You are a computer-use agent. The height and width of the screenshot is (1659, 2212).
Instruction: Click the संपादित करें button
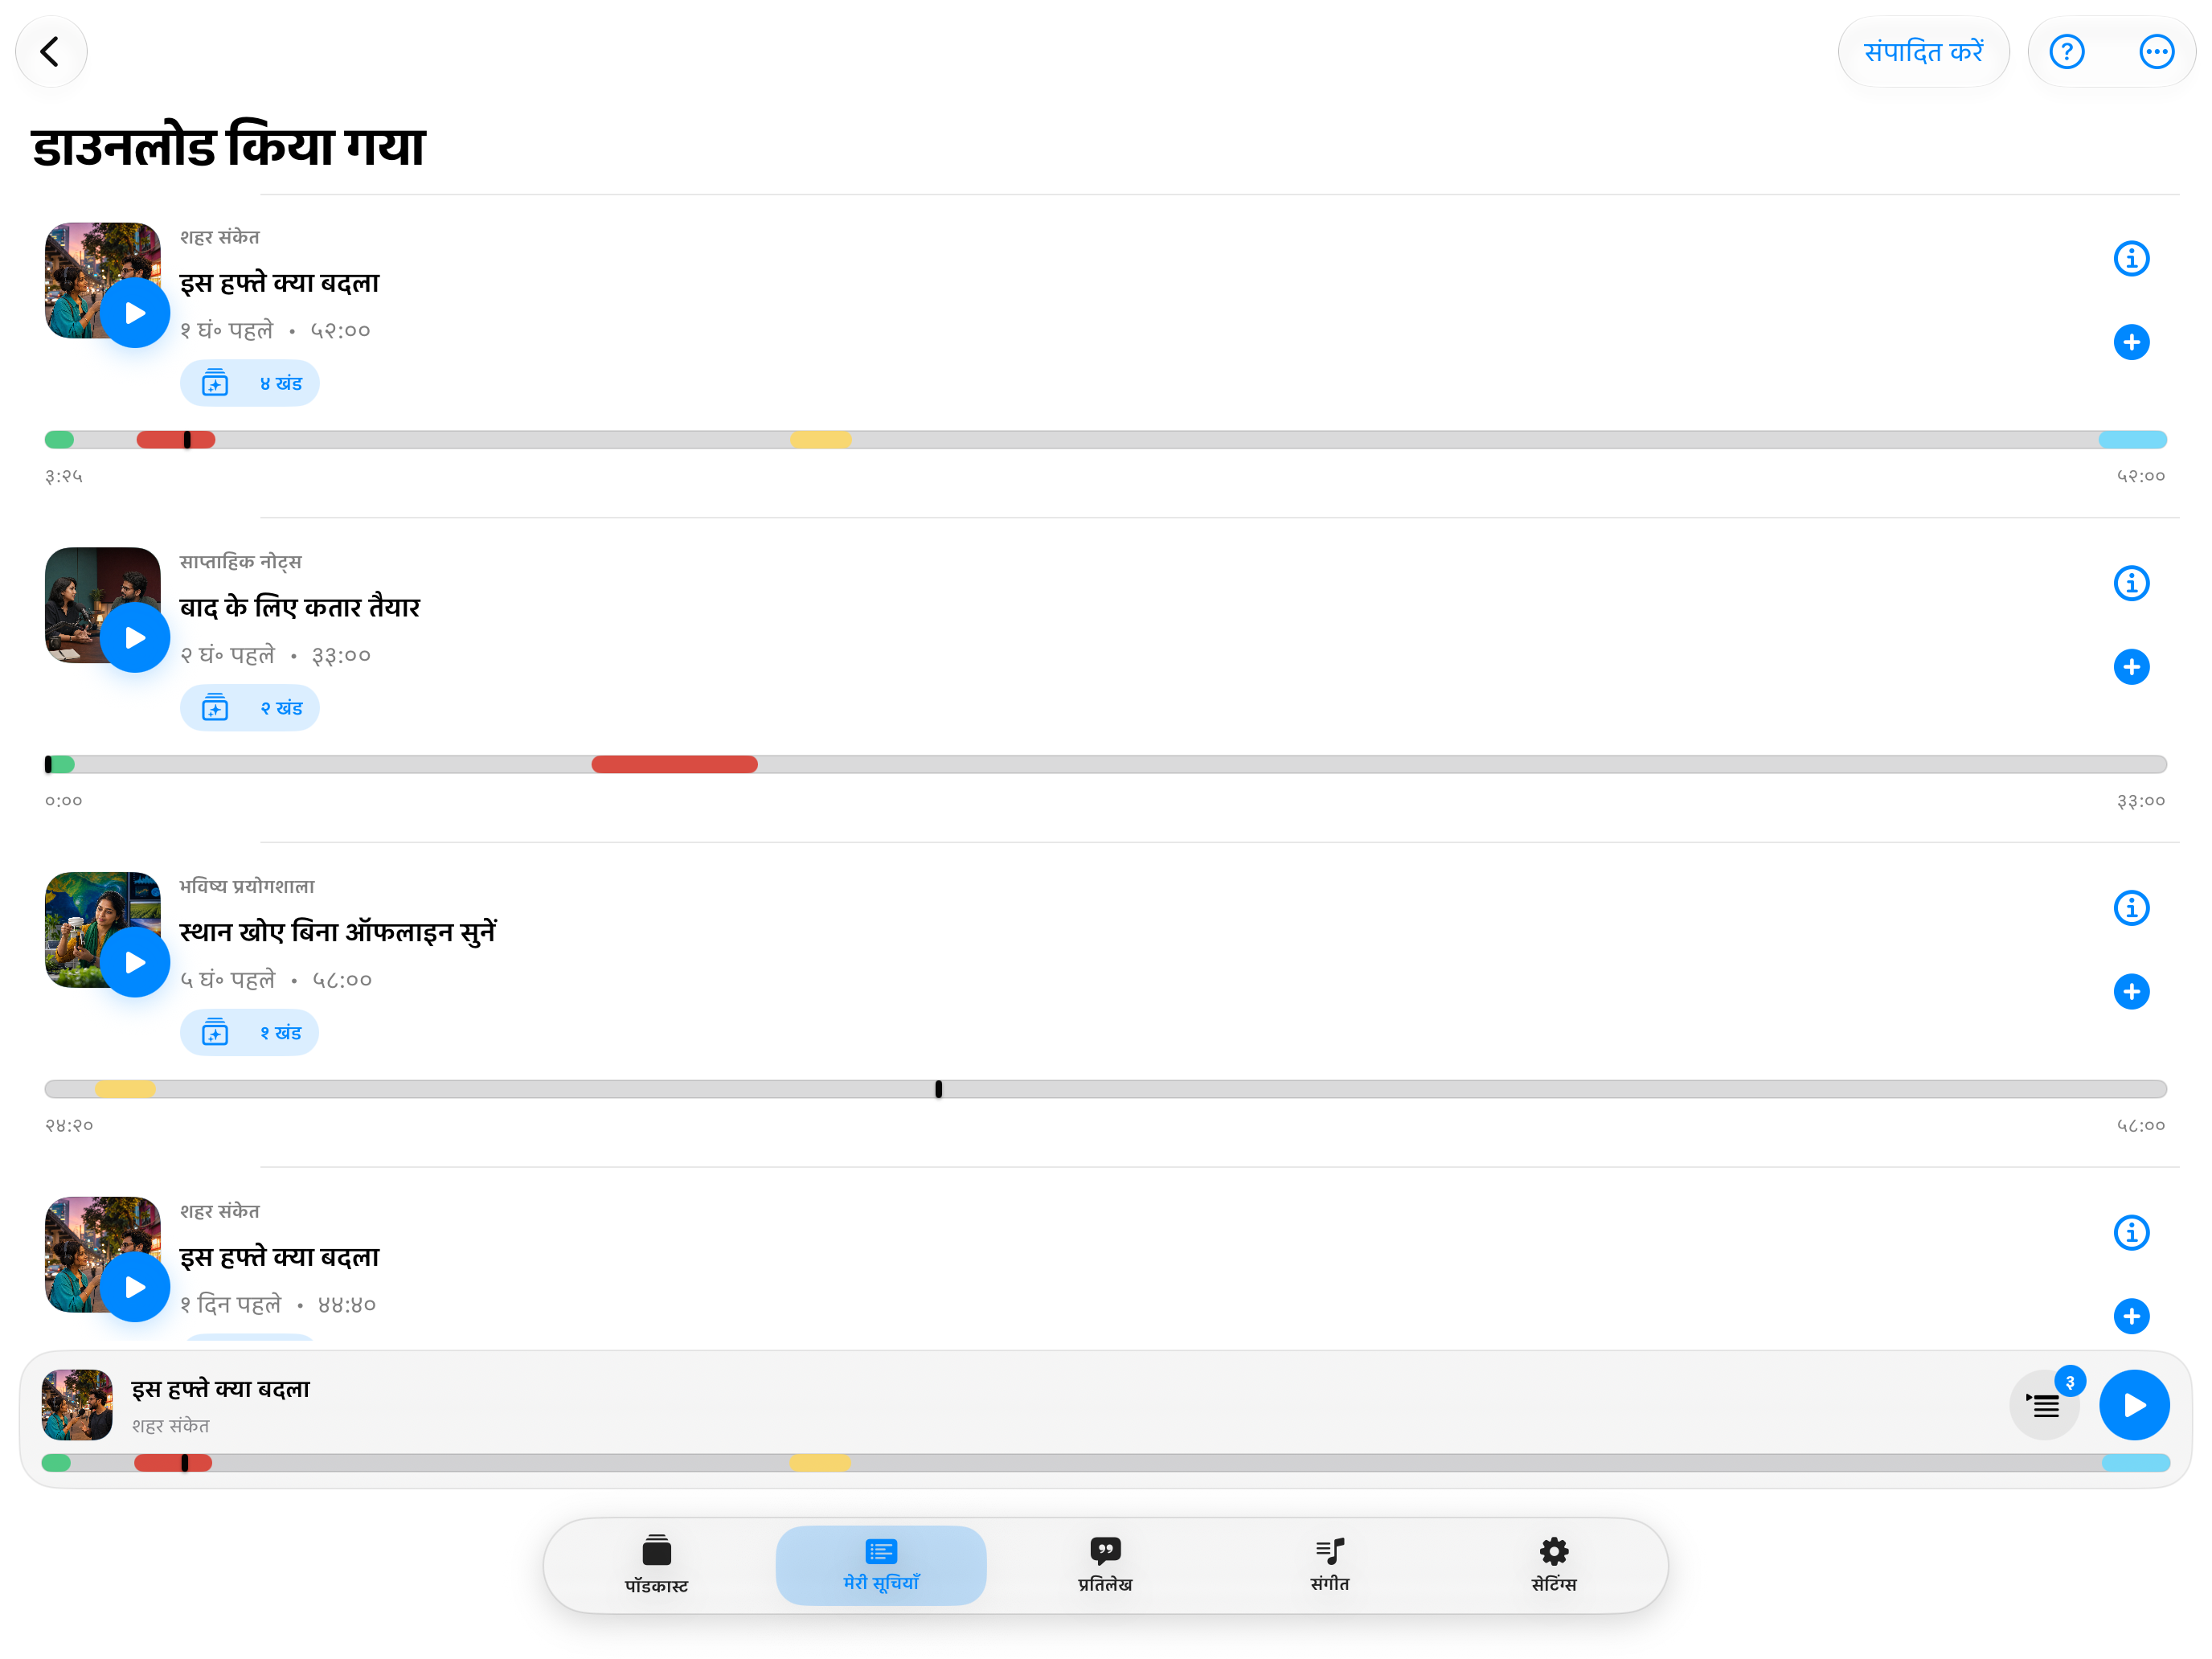[x=1923, y=52]
